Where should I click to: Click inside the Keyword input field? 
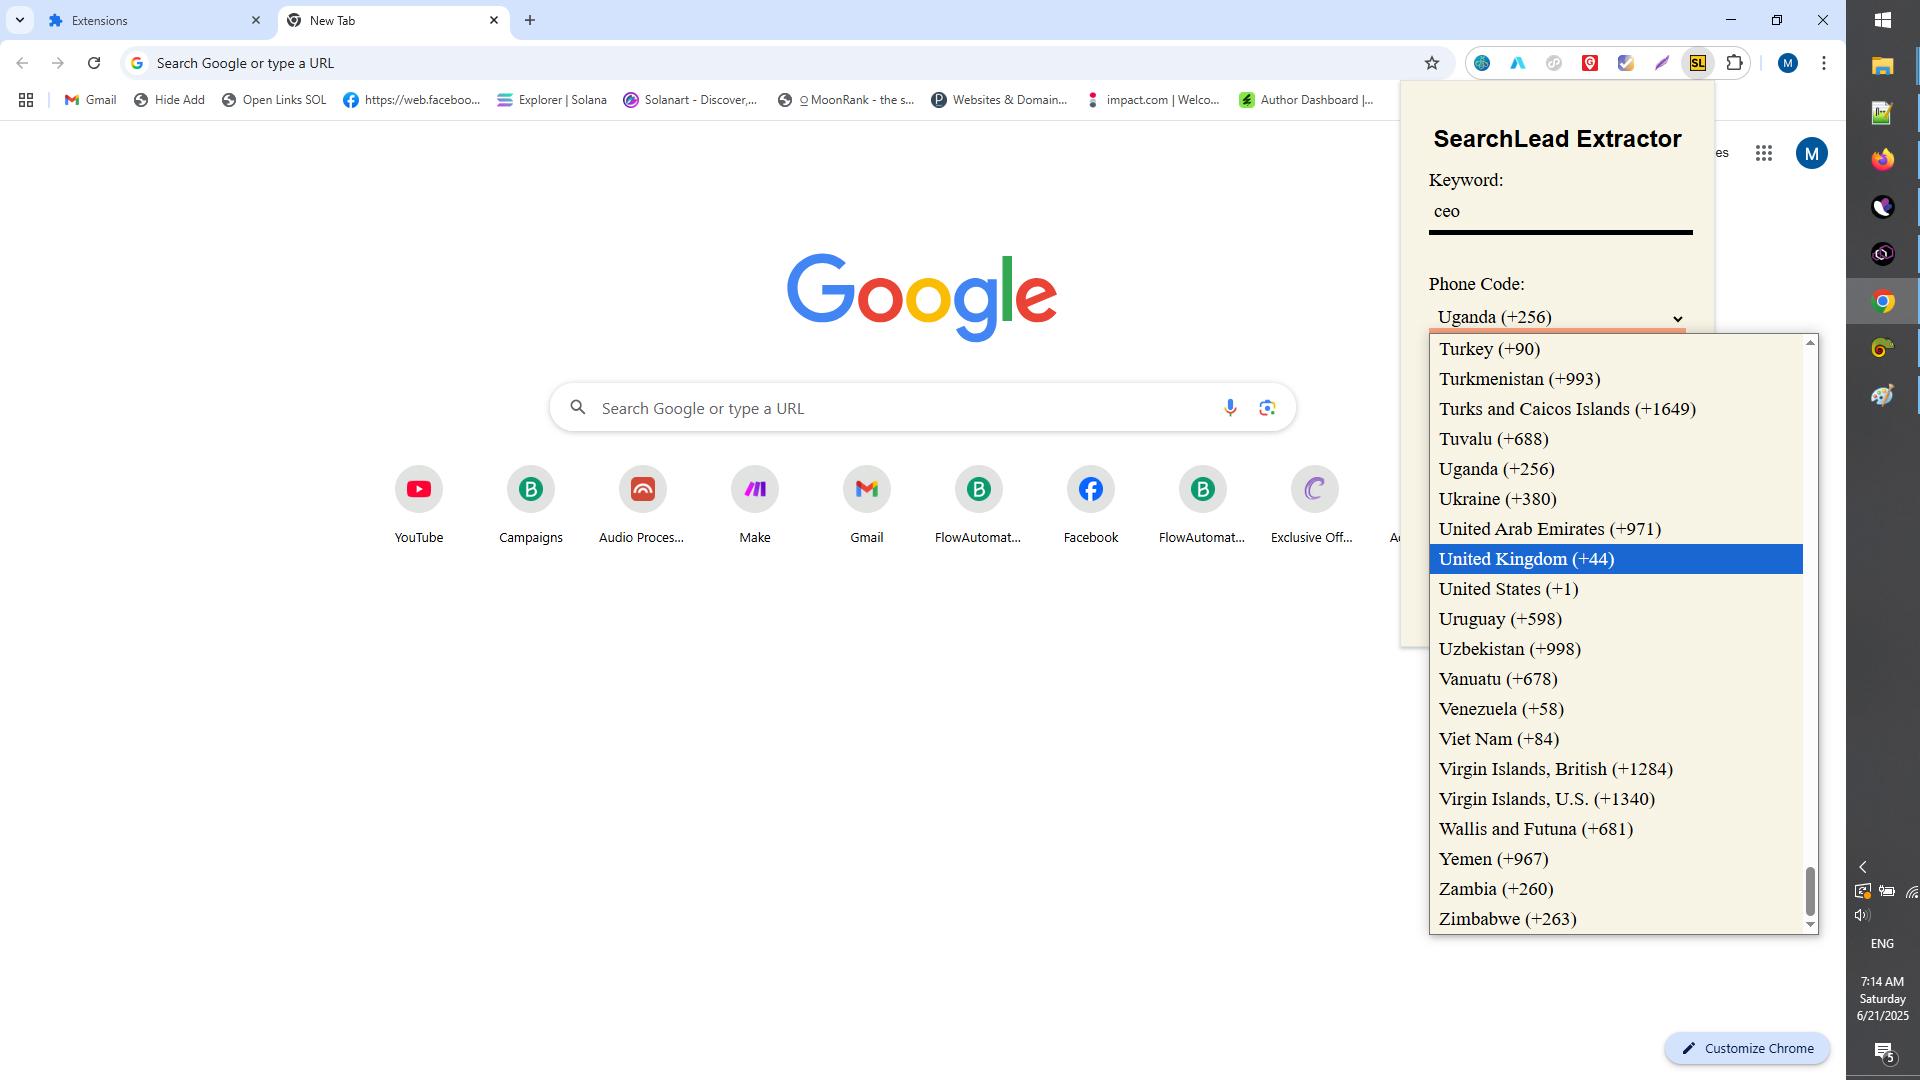(x=1556, y=211)
